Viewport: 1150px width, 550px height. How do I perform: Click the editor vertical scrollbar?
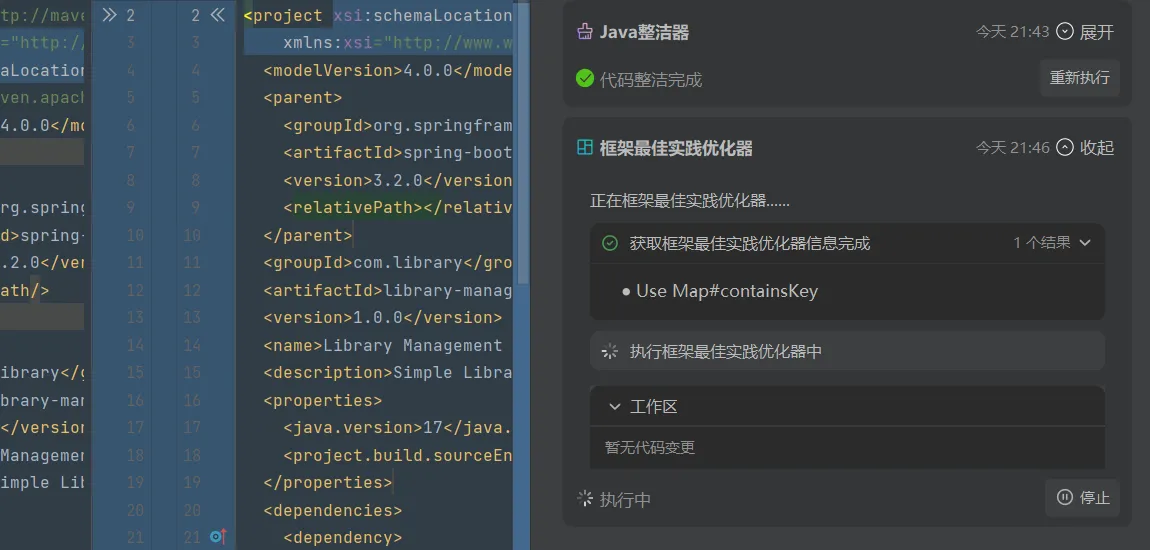point(523,143)
